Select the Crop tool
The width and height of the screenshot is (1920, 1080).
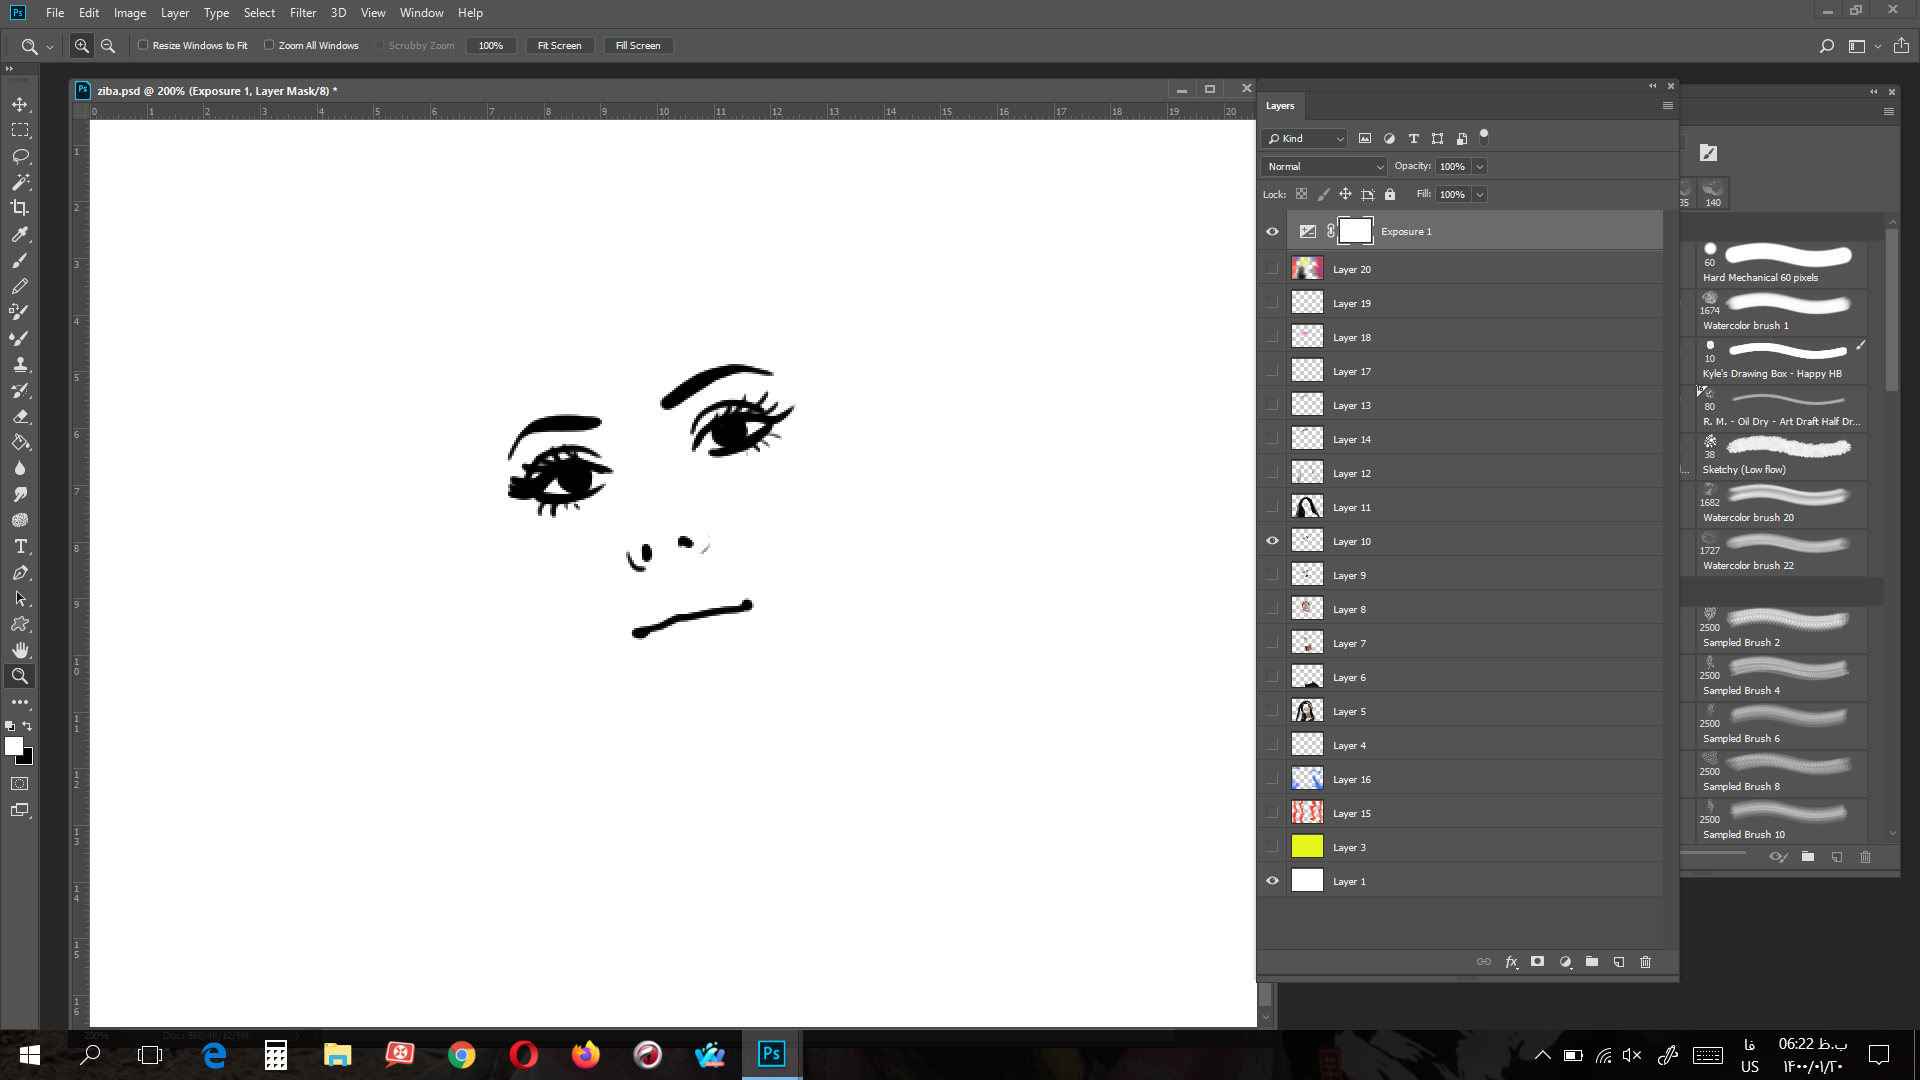point(20,208)
